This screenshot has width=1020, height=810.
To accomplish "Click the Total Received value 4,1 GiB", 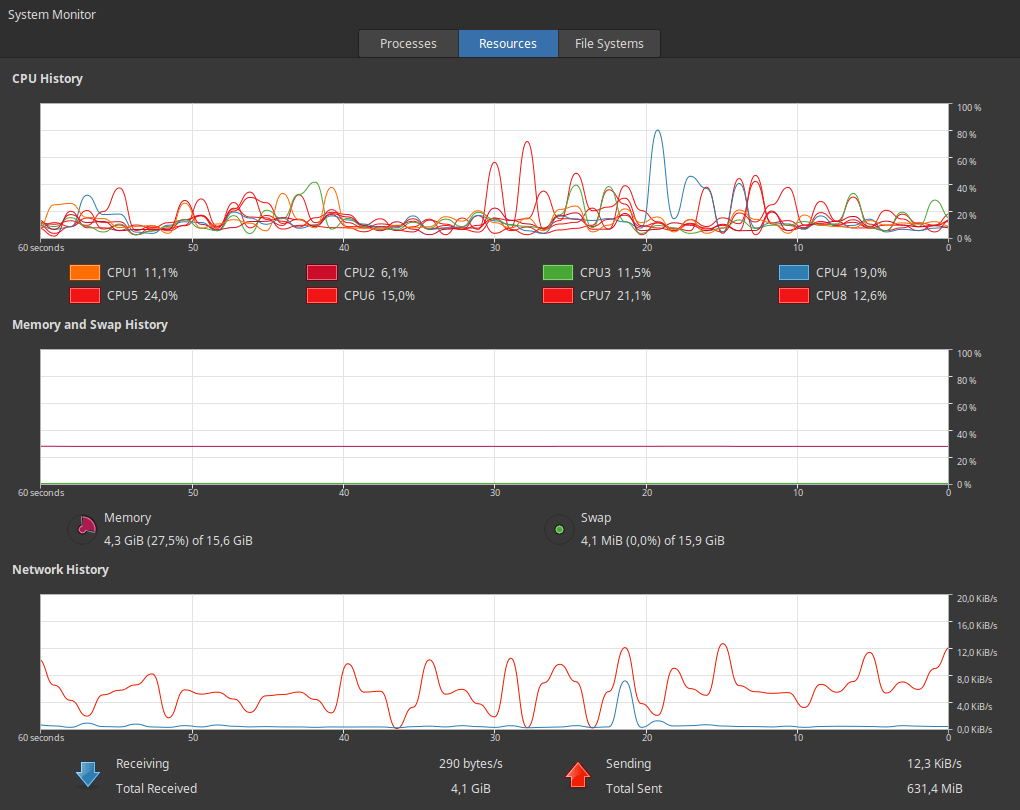I will (471, 788).
